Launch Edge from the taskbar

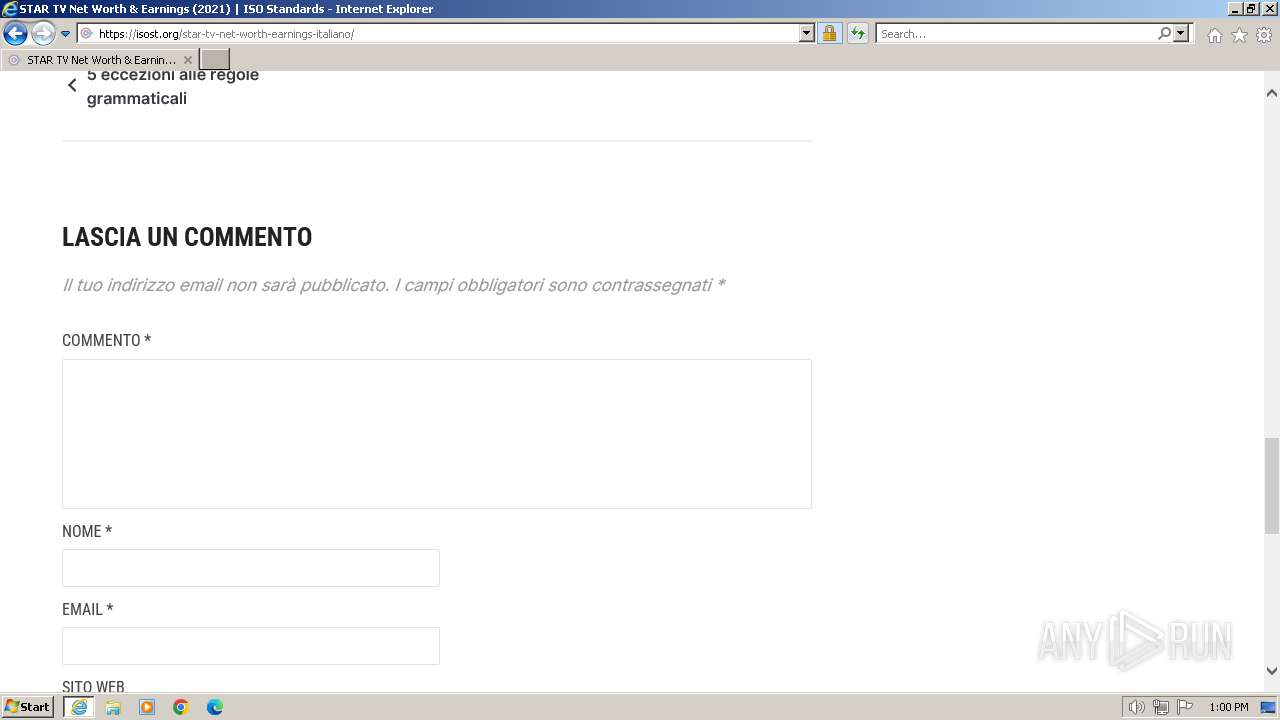(x=215, y=707)
